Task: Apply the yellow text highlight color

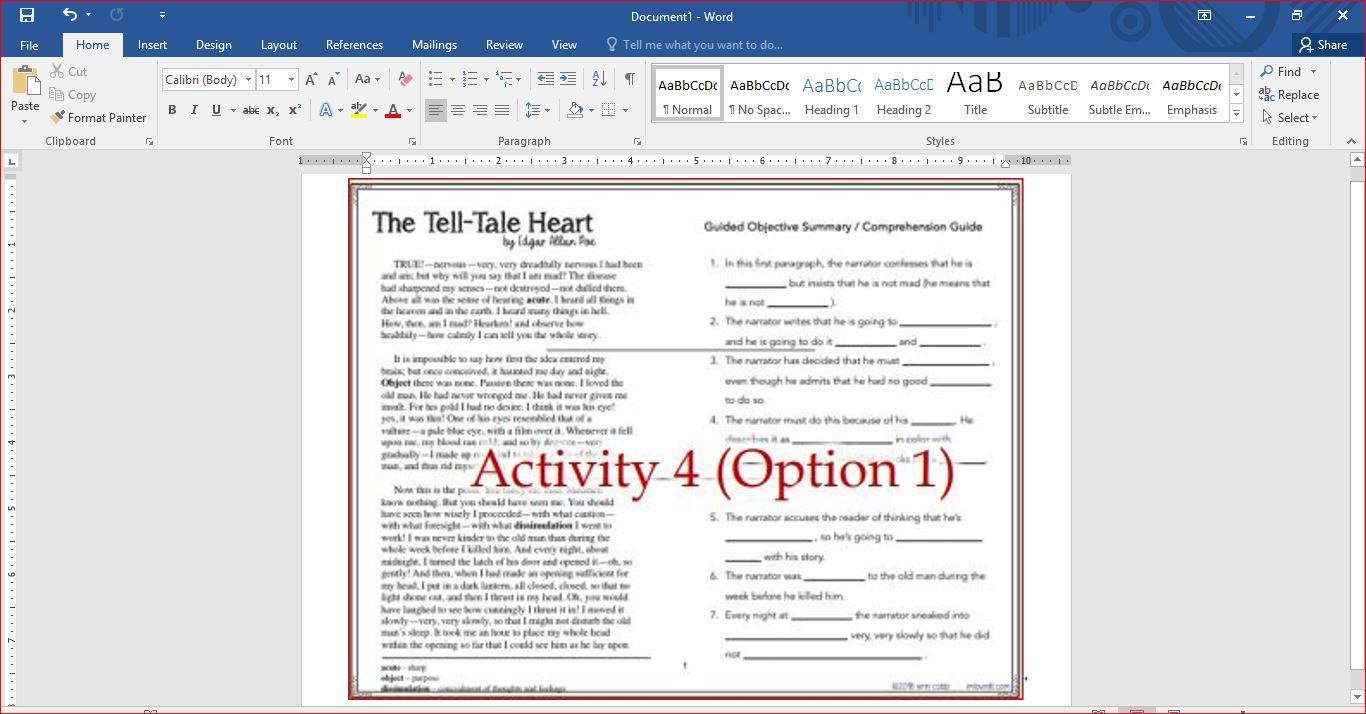Action: (x=358, y=110)
